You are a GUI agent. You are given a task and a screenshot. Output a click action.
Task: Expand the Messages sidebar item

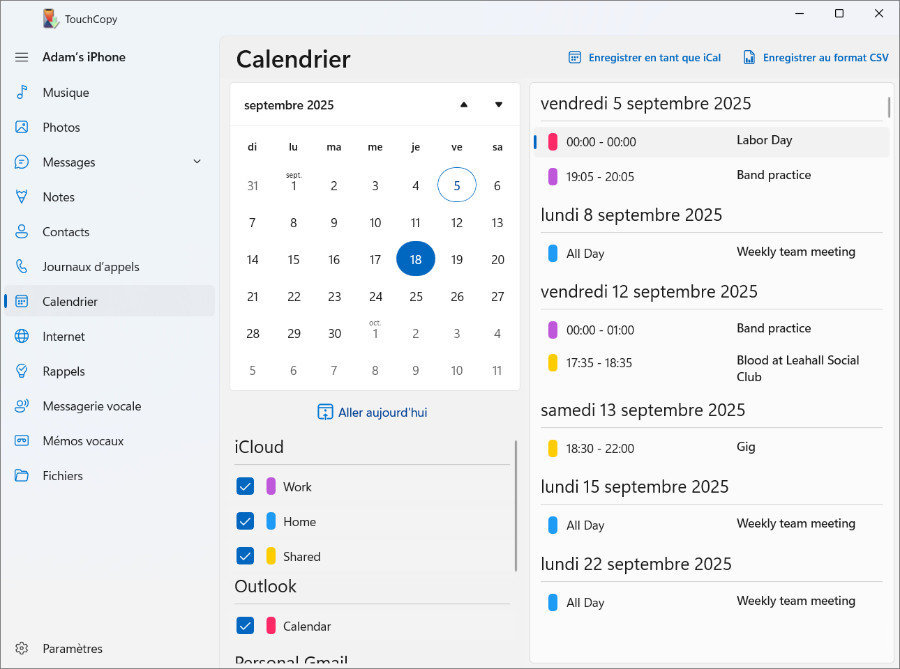pos(196,161)
